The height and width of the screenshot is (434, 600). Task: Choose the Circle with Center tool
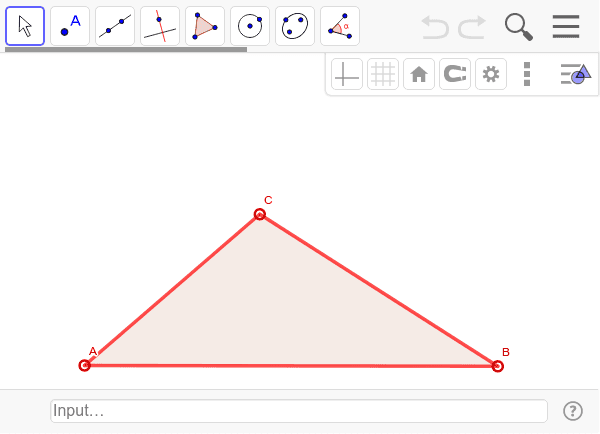[250, 26]
